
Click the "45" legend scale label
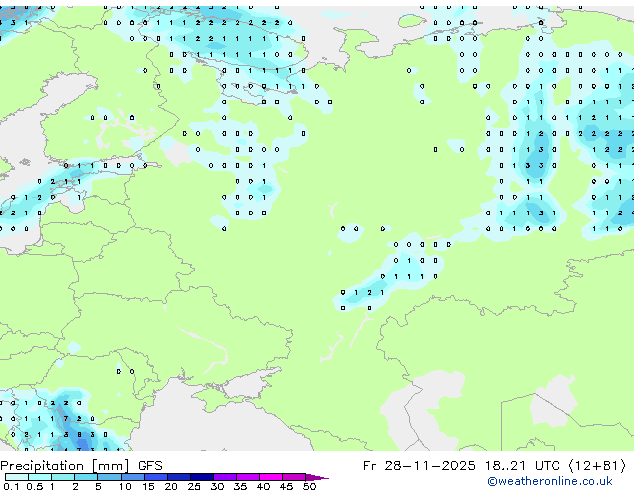pyautogui.click(x=287, y=486)
